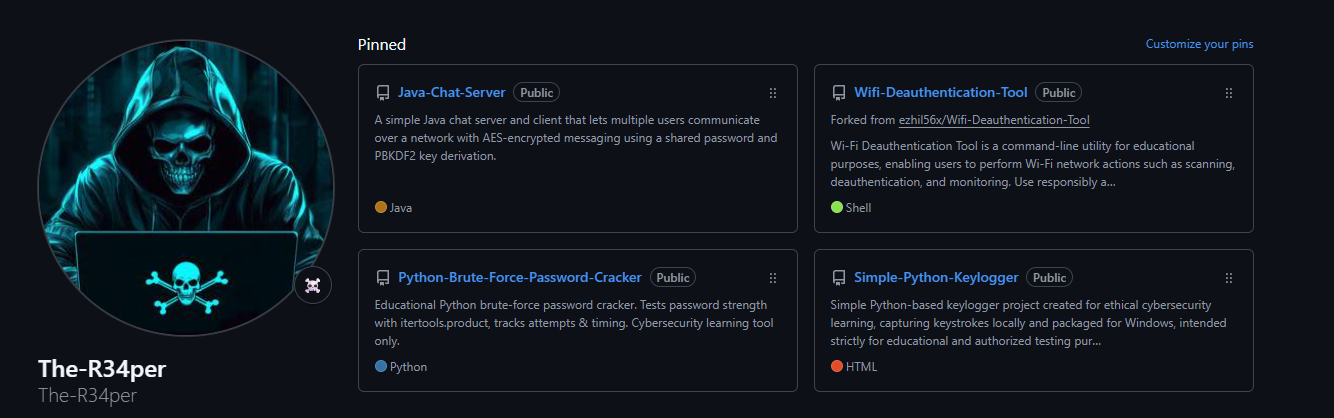Image resolution: width=1334 pixels, height=418 pixels.
Task: Click the repo icon beside Java-Chat-Server
Action: tap(382, 93)
